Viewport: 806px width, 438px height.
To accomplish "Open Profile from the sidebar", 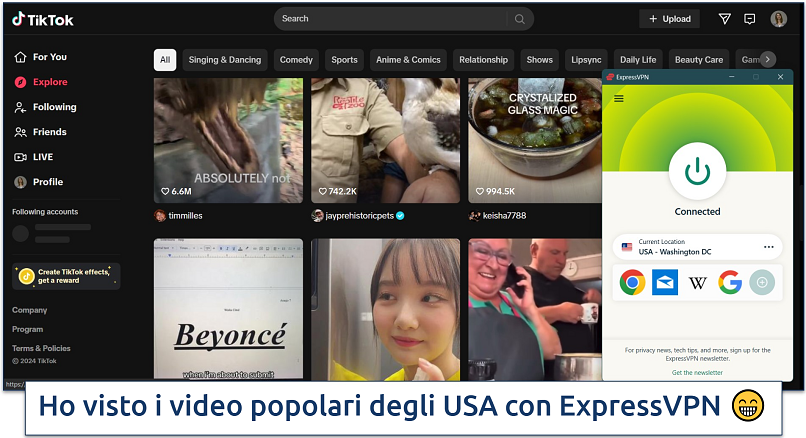I will click(39, 182).
